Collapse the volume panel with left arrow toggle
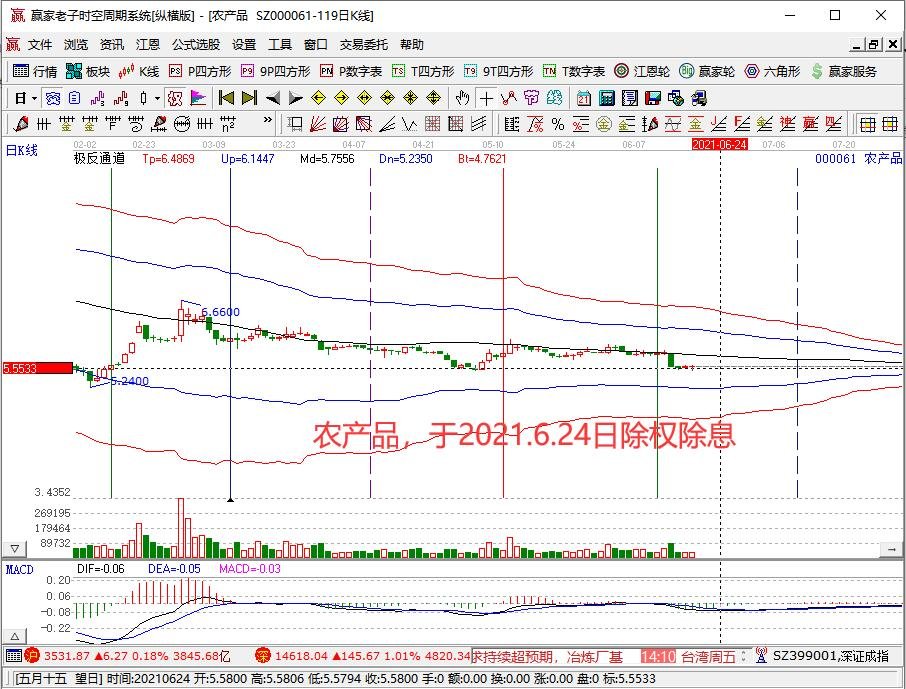 14,548
